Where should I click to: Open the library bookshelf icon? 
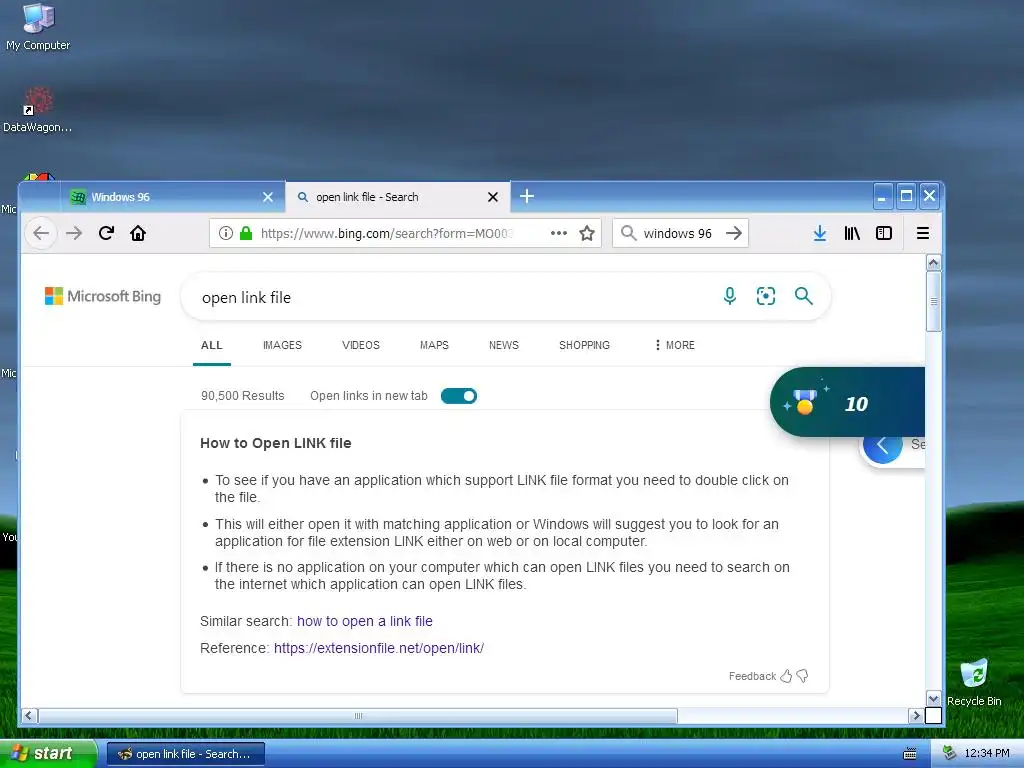tap(852, 233)
